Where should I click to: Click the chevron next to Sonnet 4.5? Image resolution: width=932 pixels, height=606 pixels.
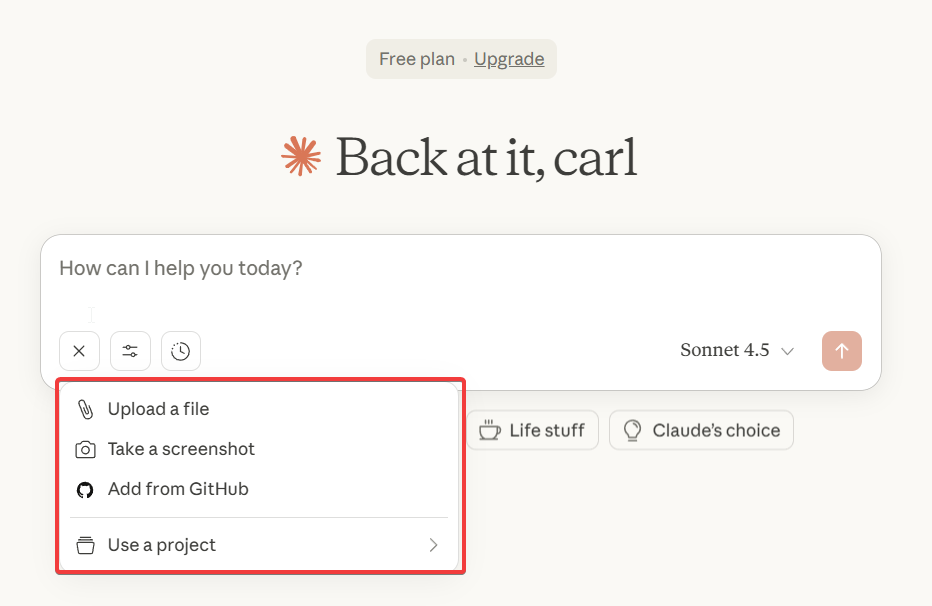point(788,351)
